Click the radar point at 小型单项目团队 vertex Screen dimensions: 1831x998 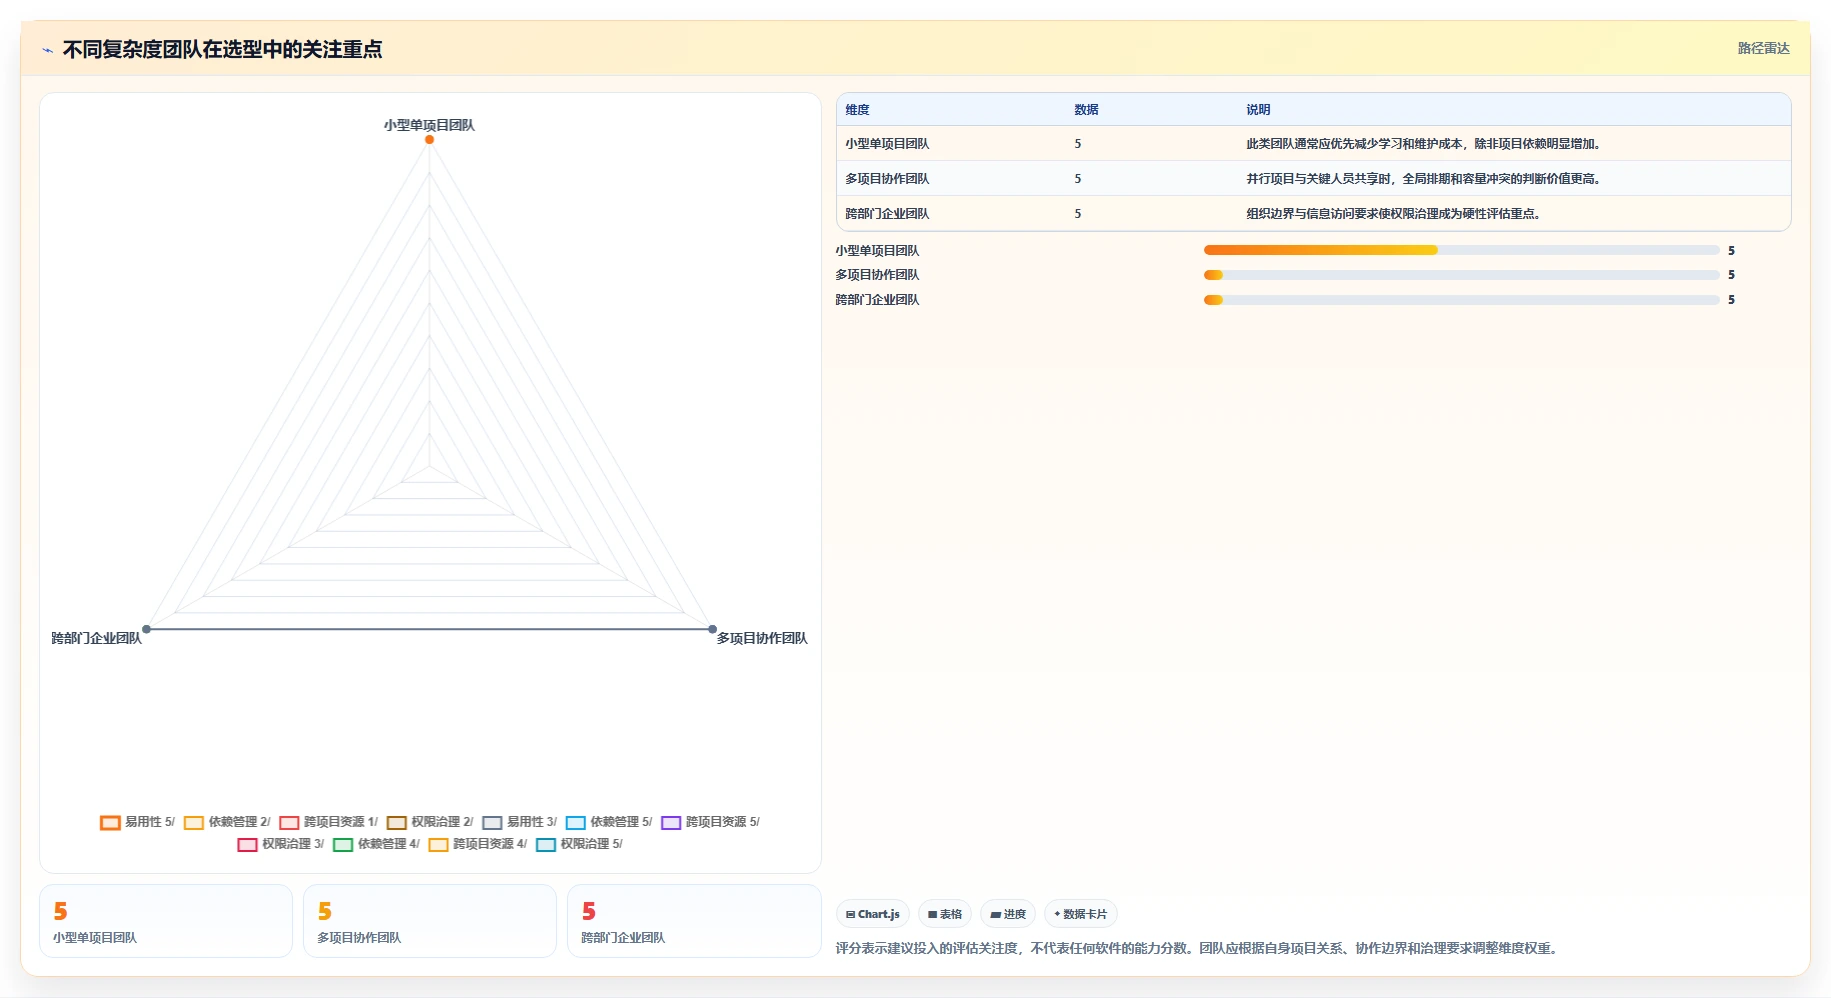(x=429, y=140)
